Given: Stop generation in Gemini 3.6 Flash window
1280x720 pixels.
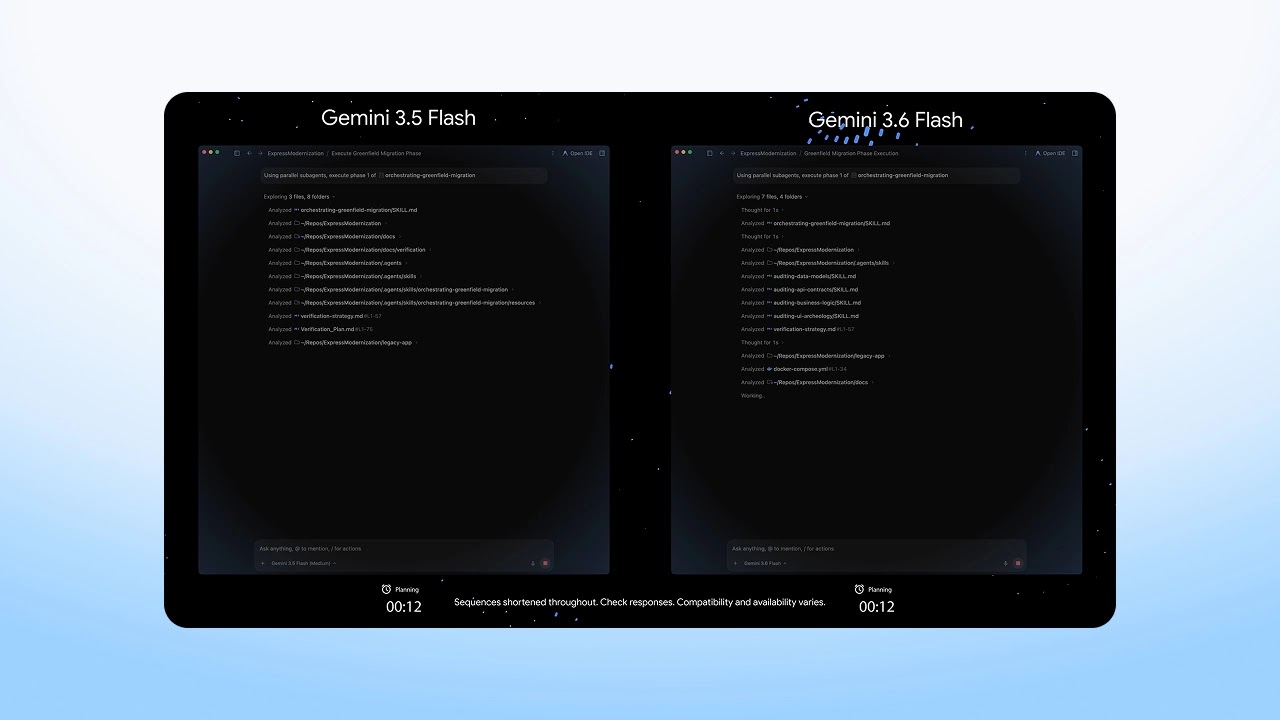Looking at the screenshot, I should pyautogui.click(x=1018, y=563).
